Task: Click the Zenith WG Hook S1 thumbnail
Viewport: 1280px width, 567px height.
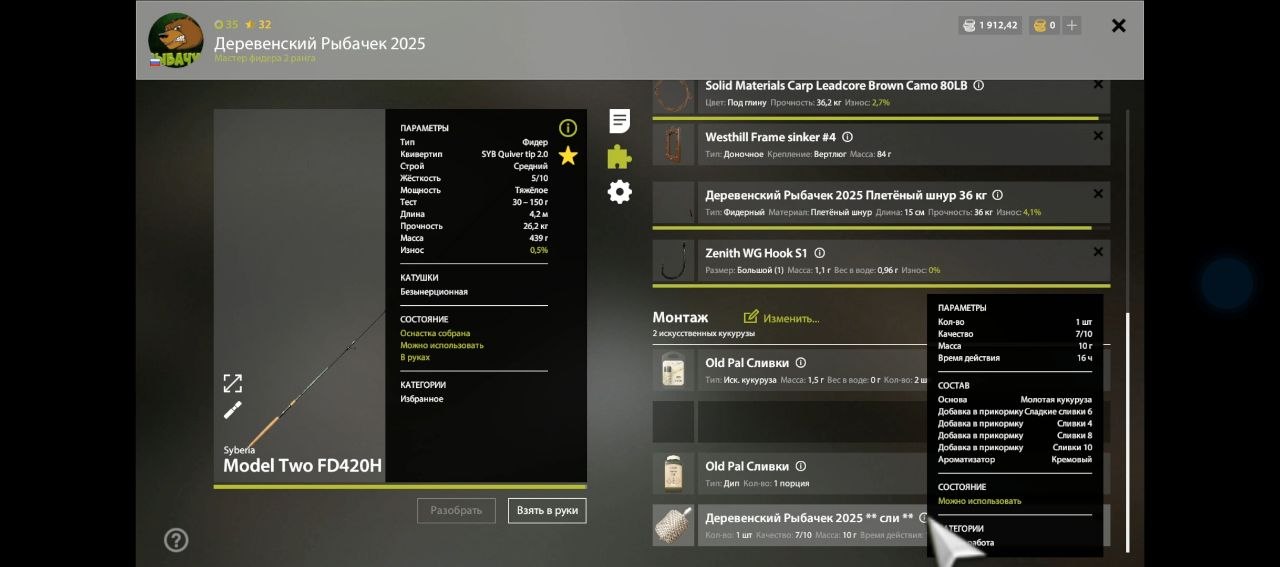Action: click(x=673, y=261)
